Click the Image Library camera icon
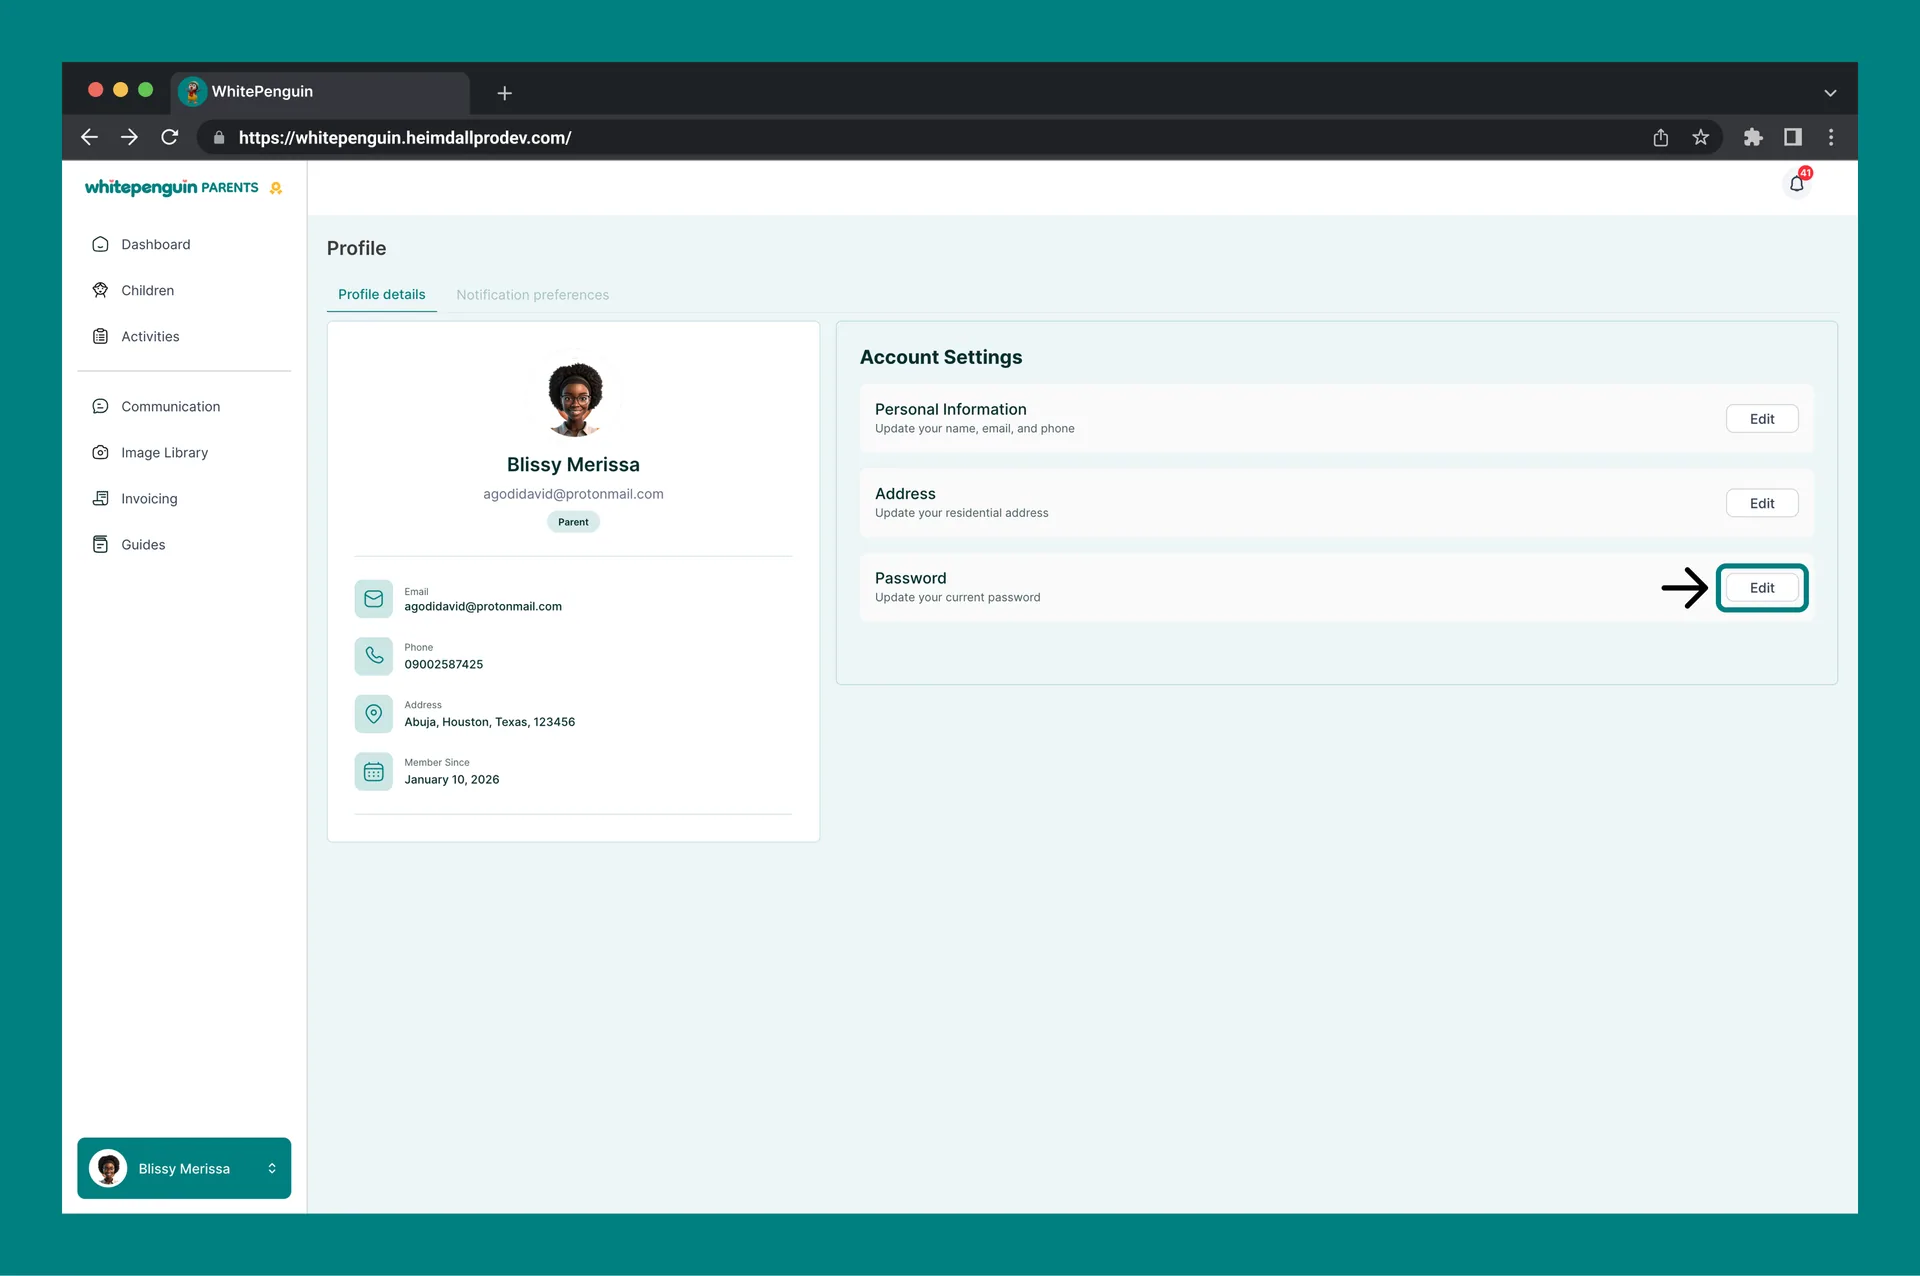Viewport: 1920px width, 1276px height. 100,452
